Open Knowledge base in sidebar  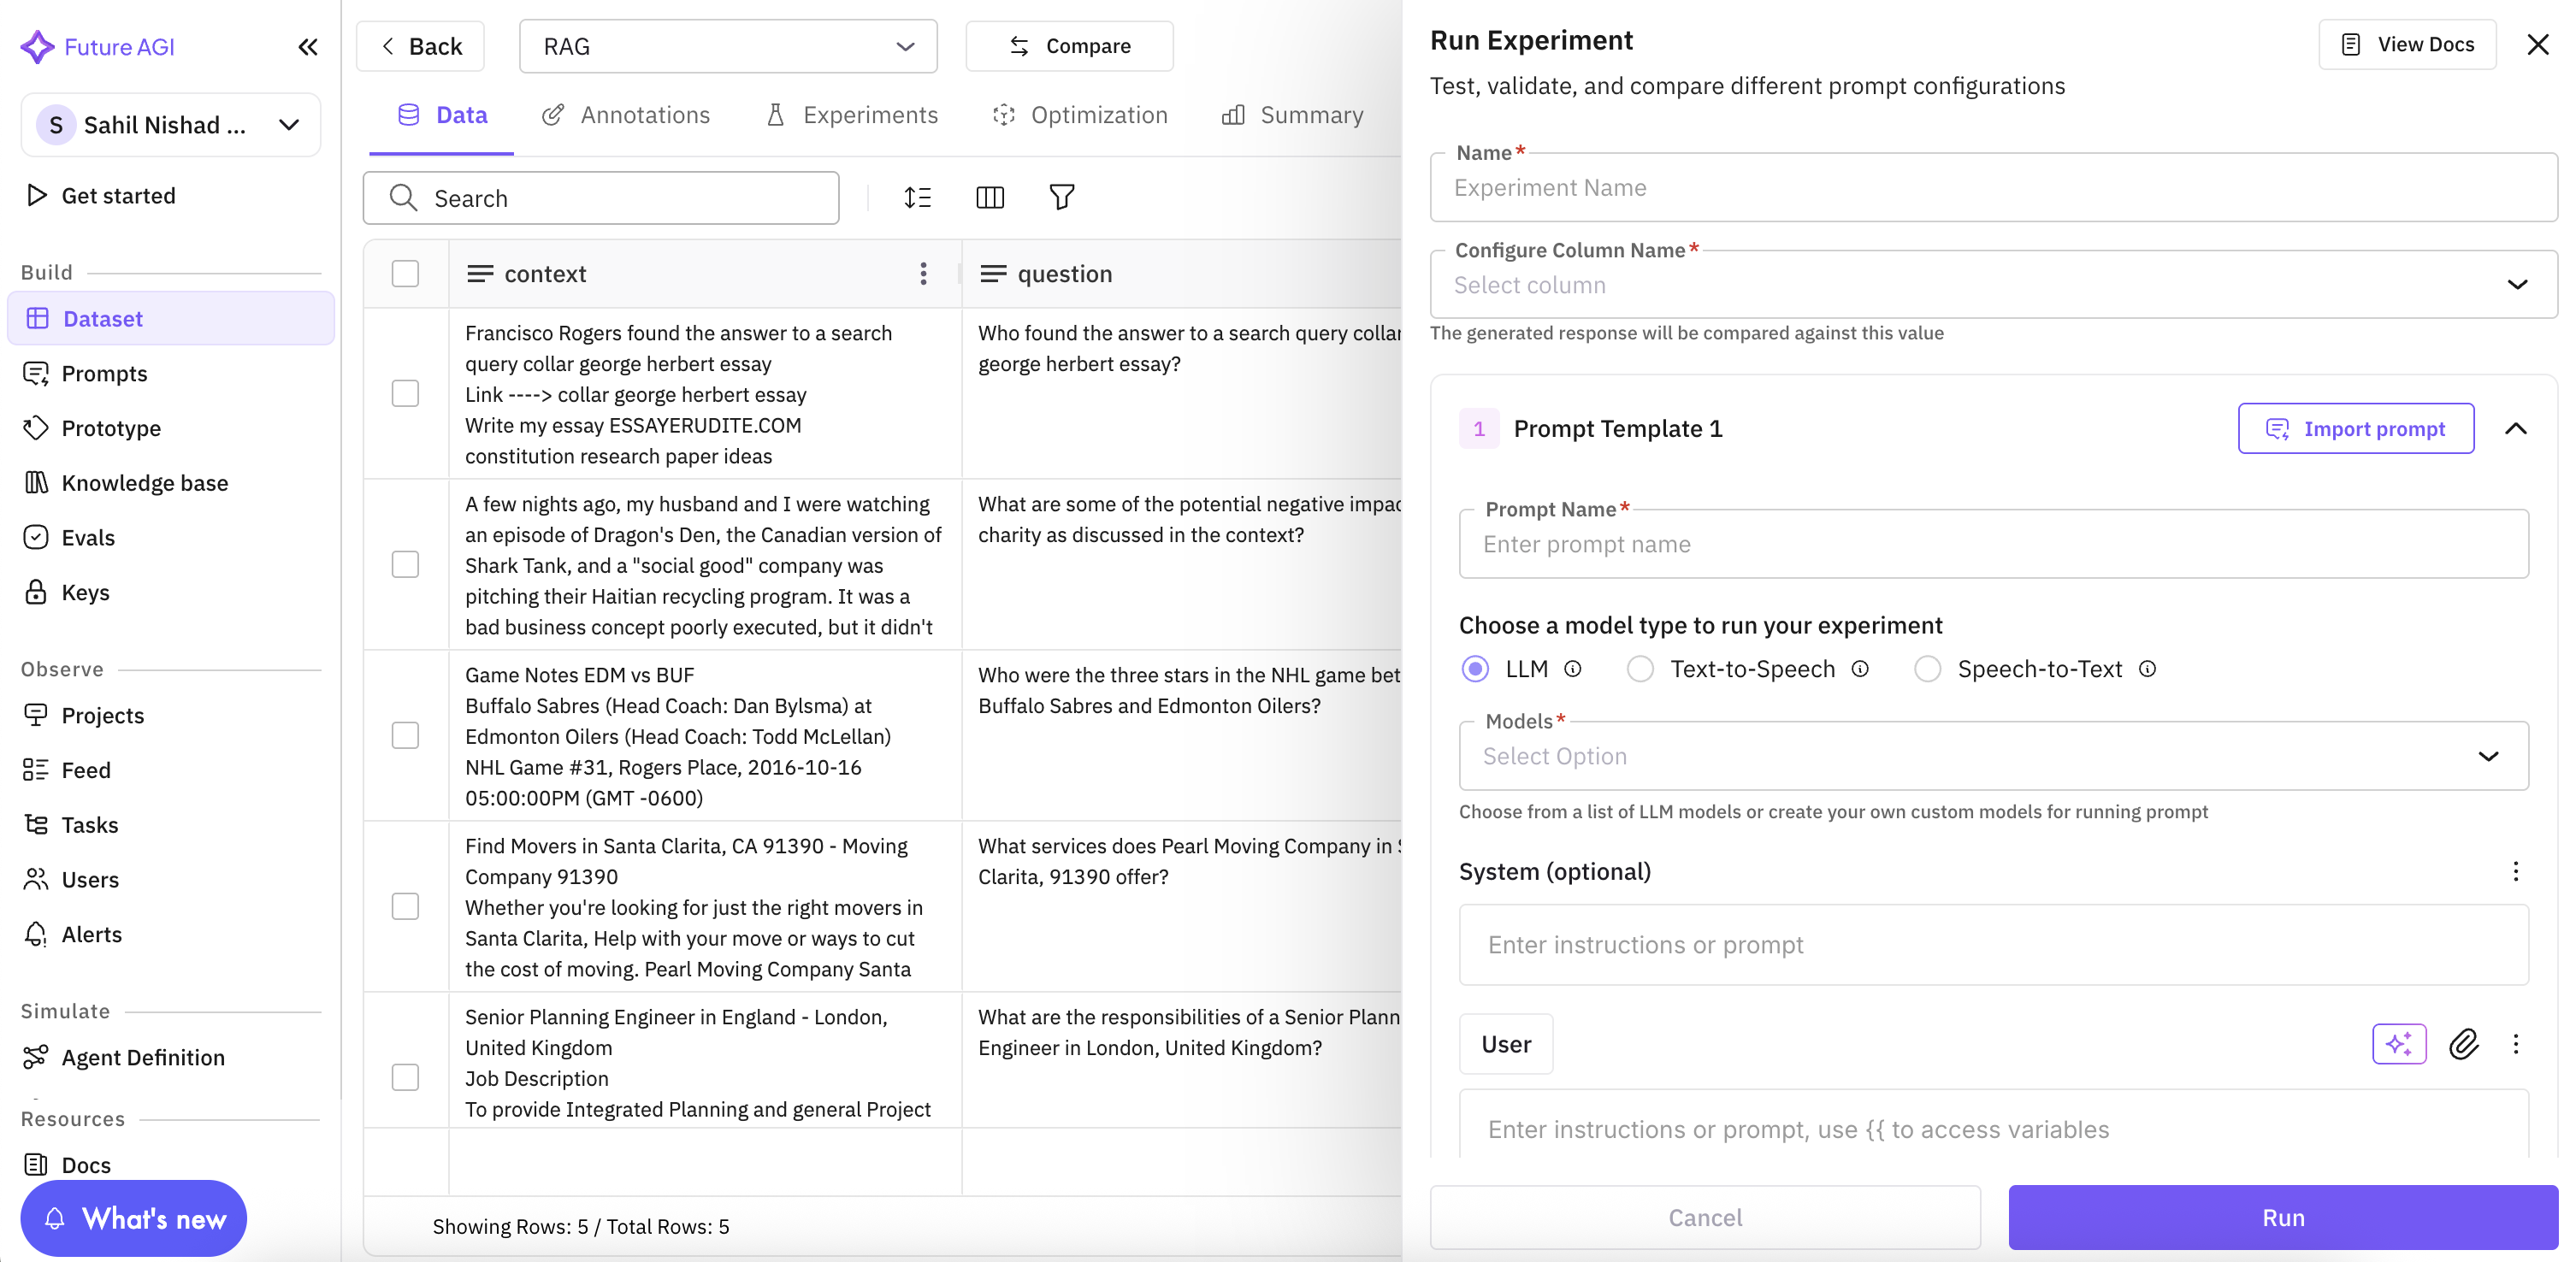(144, 483)
